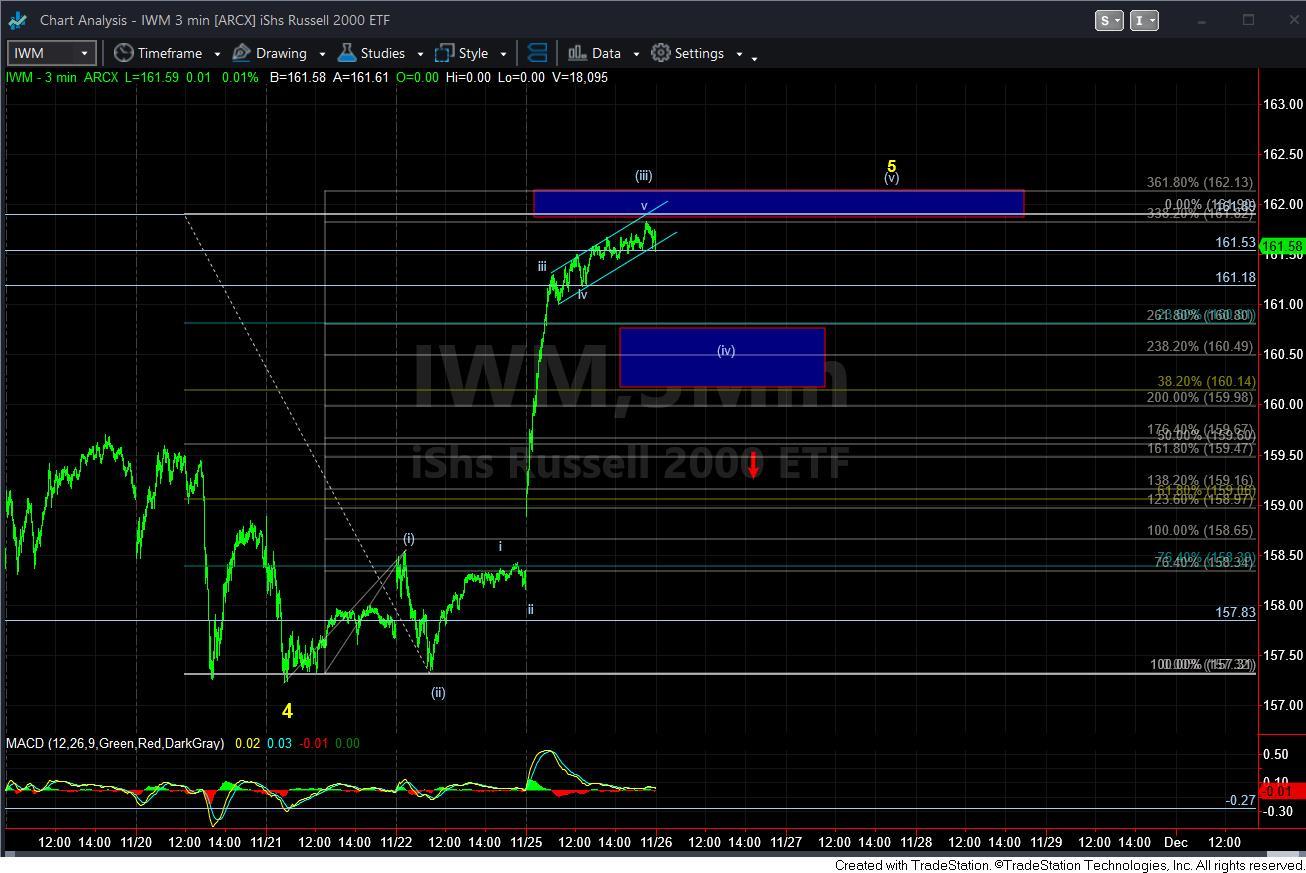Click the 361.80% (162.13) Fibonacci label
Image resolution: width=1306 pixels, height=873 pixels.
[x=1199, y=183]
